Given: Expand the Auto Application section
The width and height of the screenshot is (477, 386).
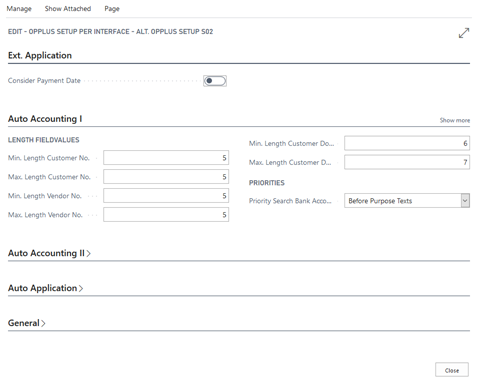Looking at the screenshot, I should tap(46, 288).
